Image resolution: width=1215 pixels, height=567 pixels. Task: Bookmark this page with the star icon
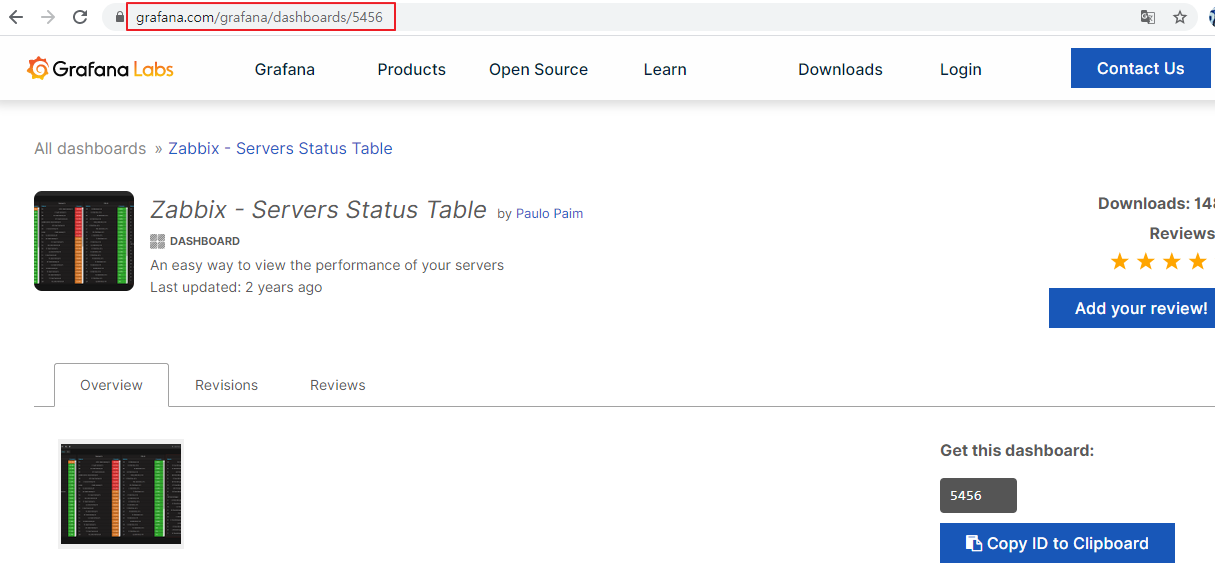[1180, 17]
